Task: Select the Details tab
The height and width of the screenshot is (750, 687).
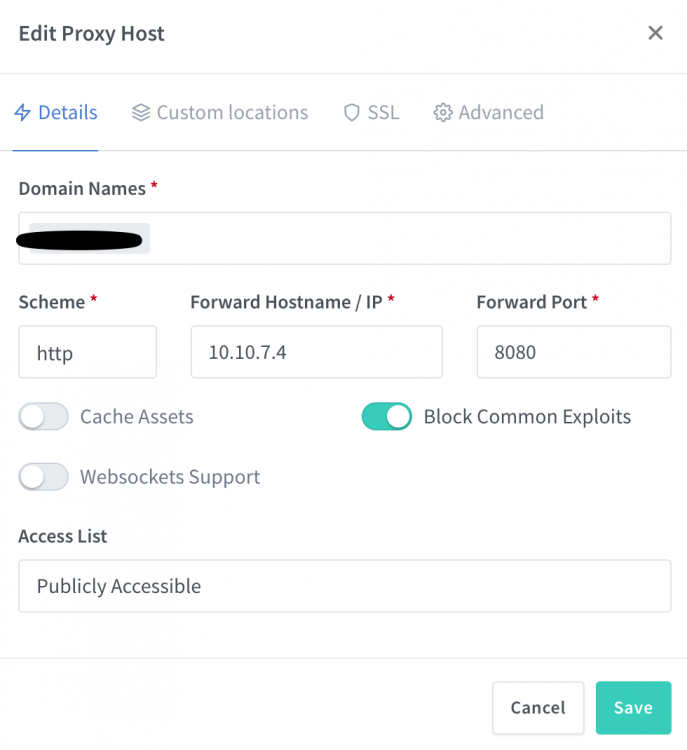Action: coord(55,113)
